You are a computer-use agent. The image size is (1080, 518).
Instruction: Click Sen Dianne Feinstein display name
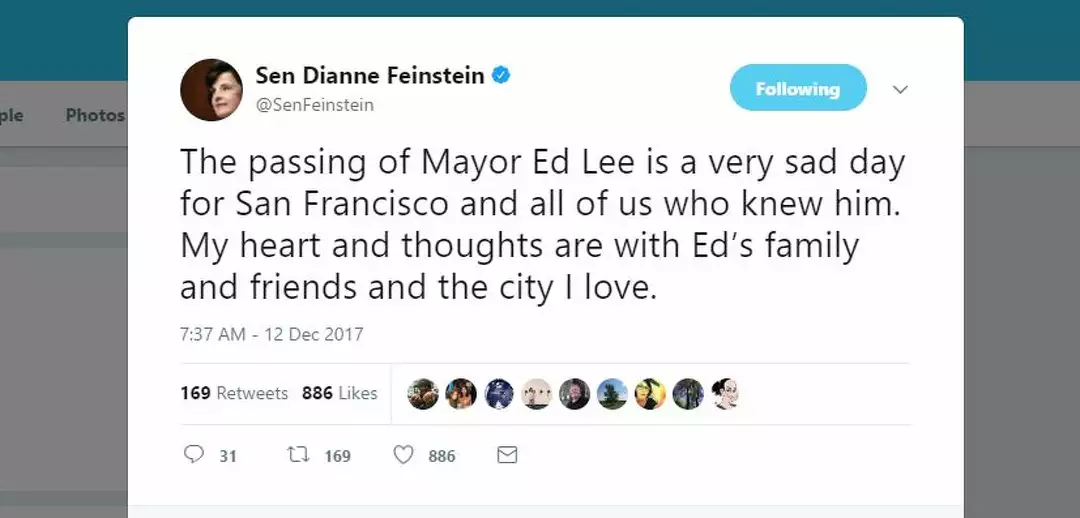[x=370, y=76]
